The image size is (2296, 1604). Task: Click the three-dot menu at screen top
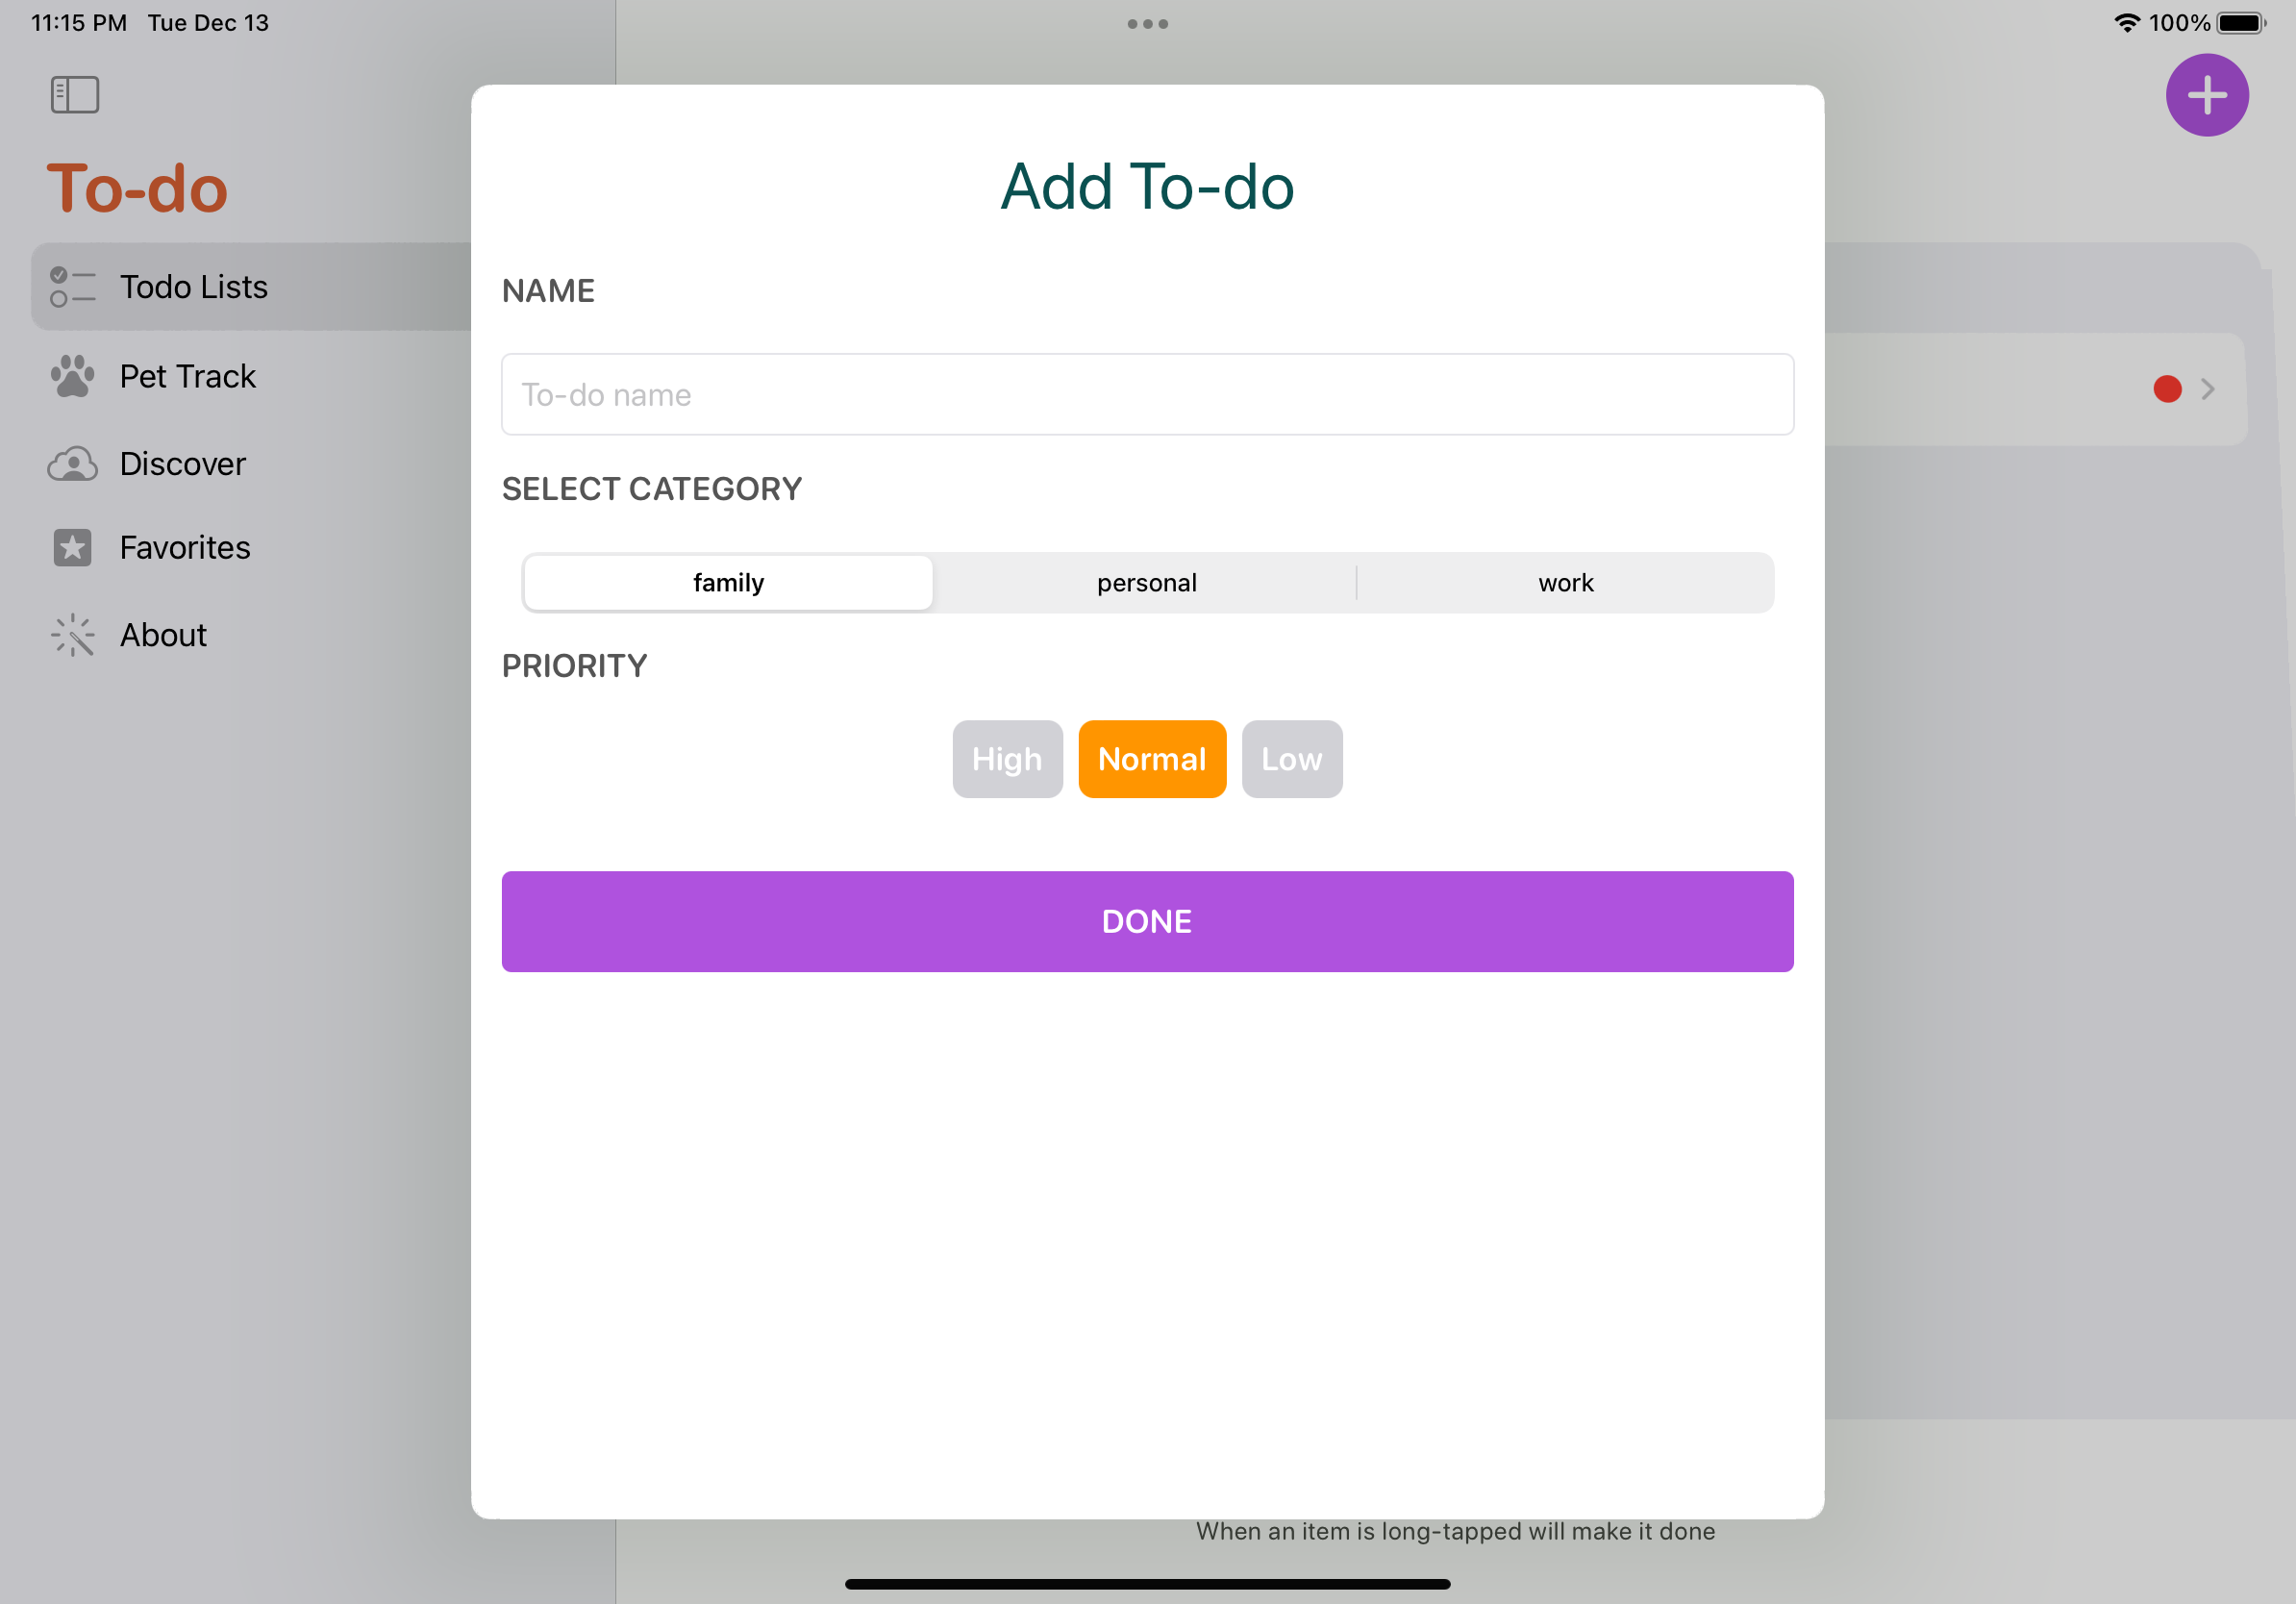1146,23
